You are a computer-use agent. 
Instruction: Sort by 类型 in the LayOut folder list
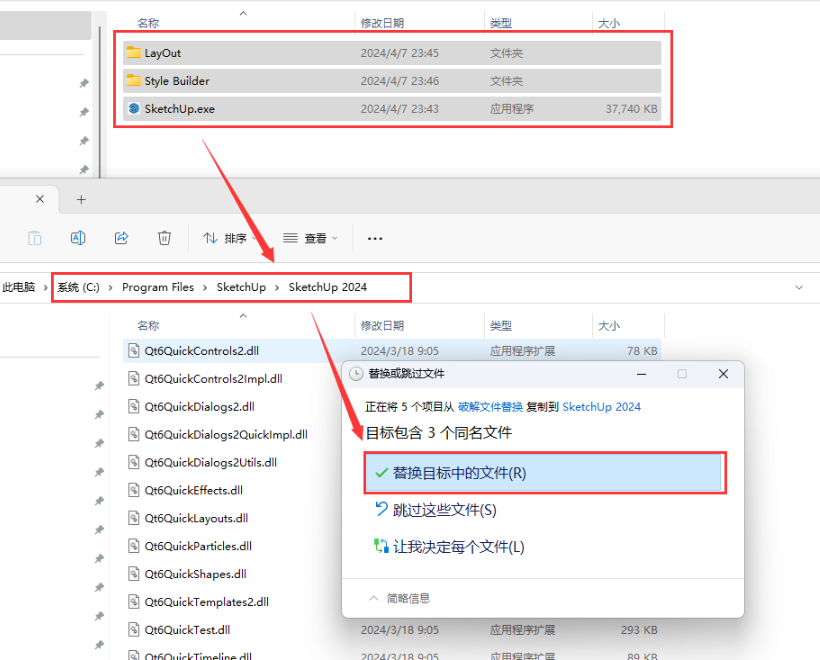click(500, 23)
